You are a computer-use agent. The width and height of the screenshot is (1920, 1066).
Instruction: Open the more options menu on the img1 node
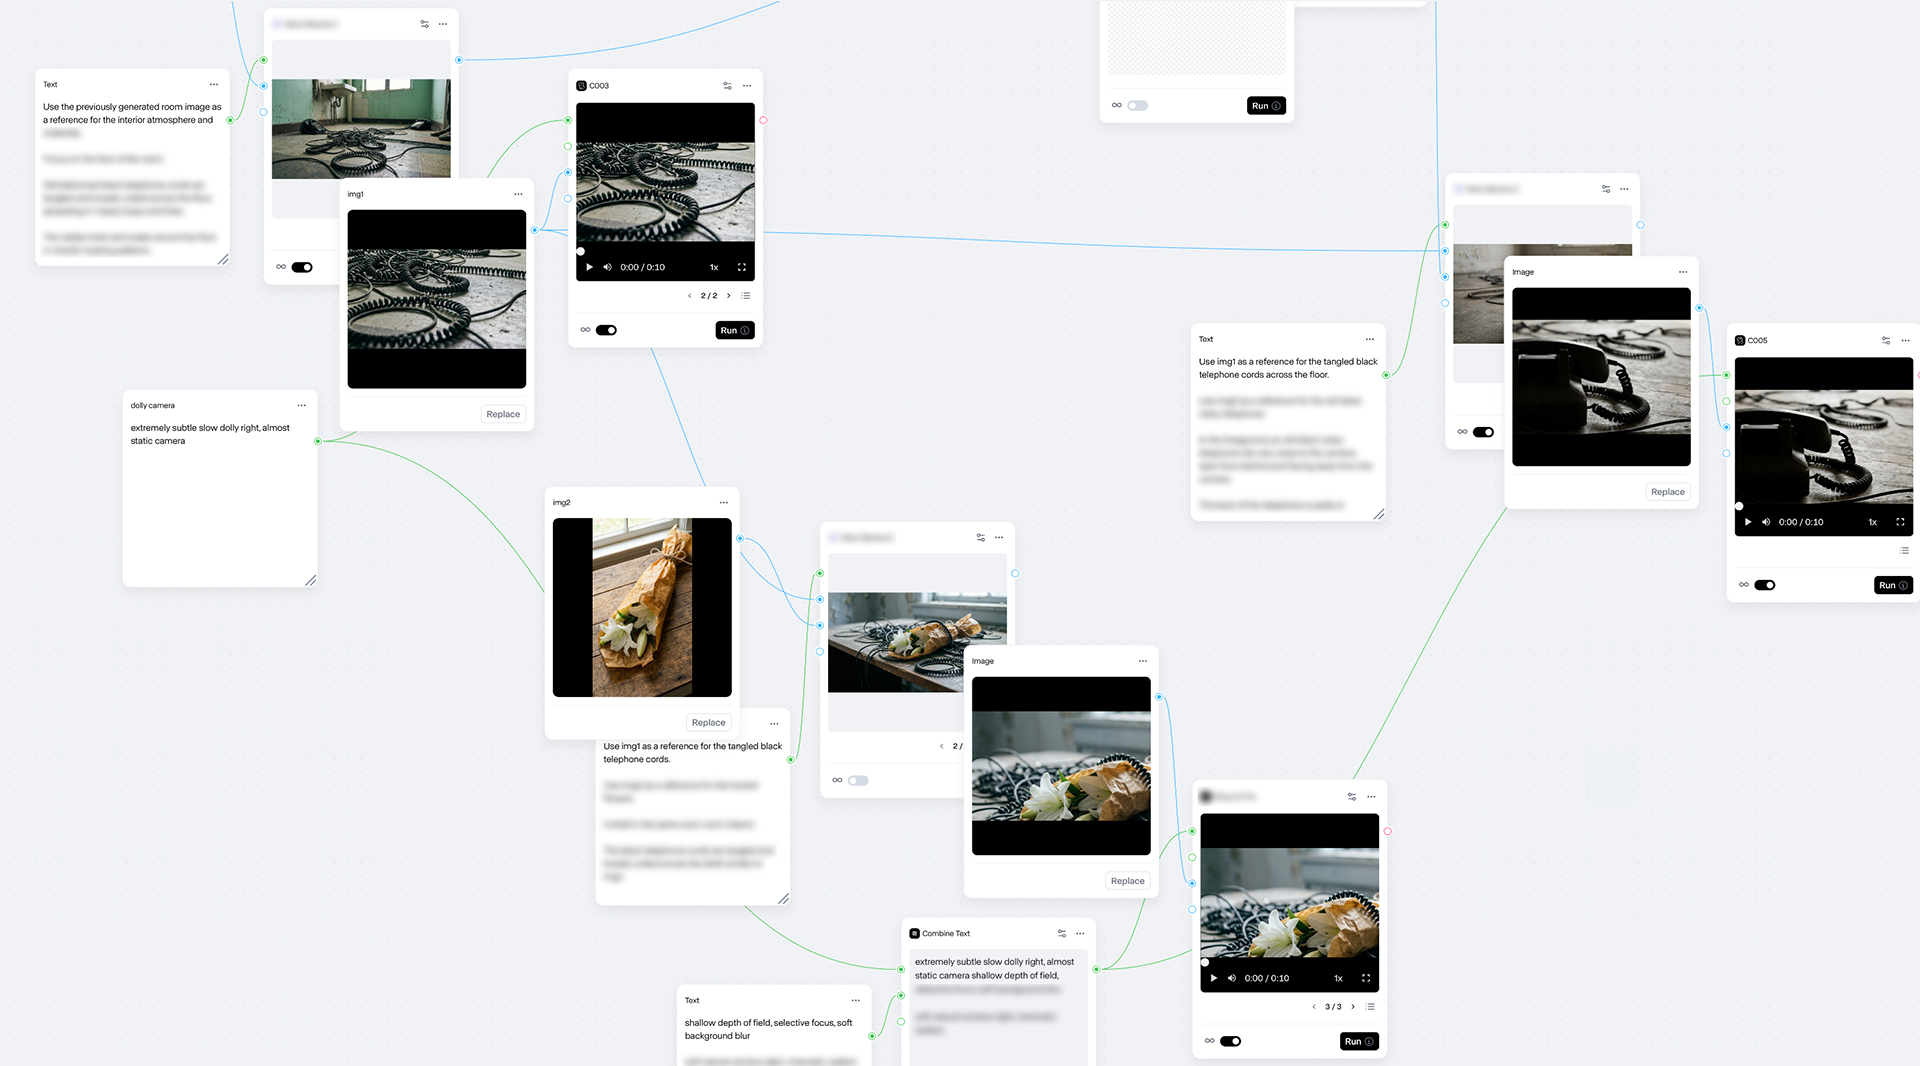click(x=518, y=194)
